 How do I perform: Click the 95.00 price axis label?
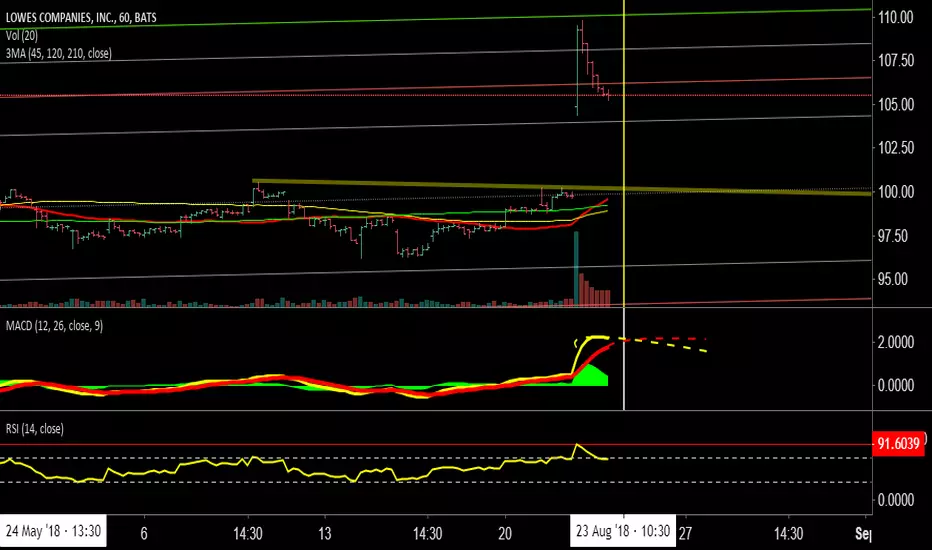tap(893, 279)
